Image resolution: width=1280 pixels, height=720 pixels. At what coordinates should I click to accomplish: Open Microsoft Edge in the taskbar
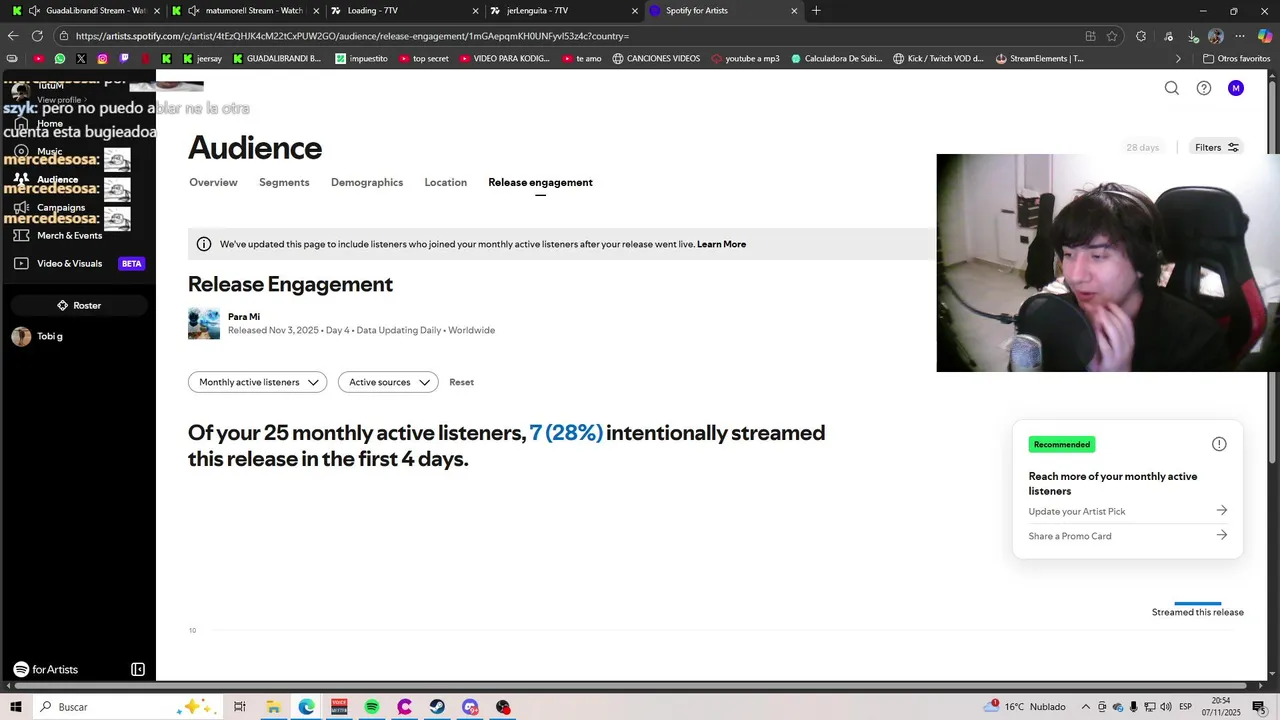pos(306,707)
